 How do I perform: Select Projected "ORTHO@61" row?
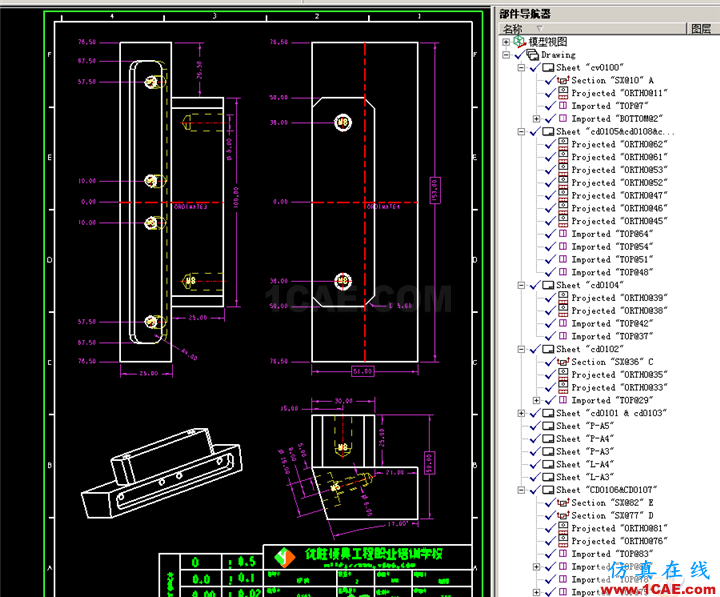[619, 158]
